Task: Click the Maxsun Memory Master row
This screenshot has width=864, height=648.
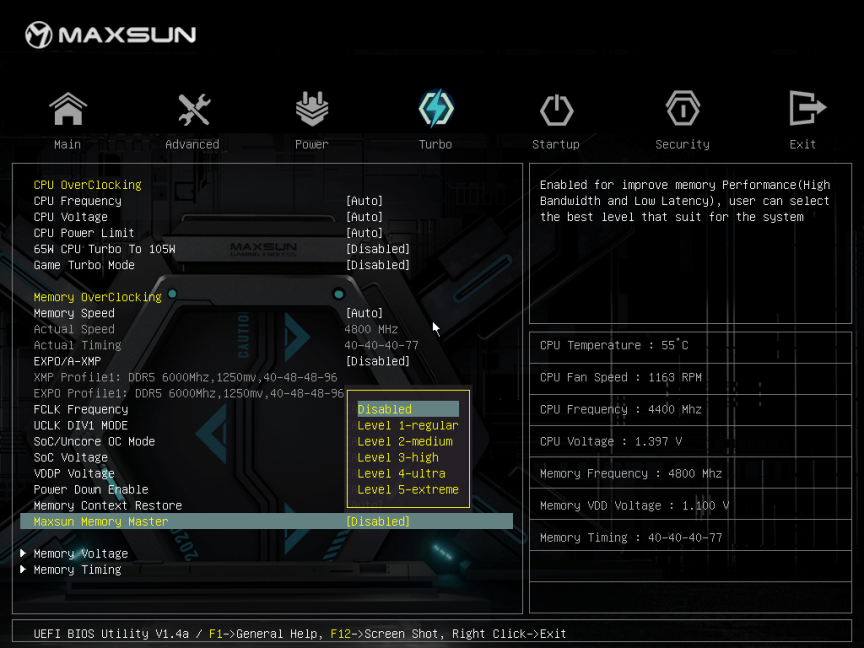Action: point(101,521)
